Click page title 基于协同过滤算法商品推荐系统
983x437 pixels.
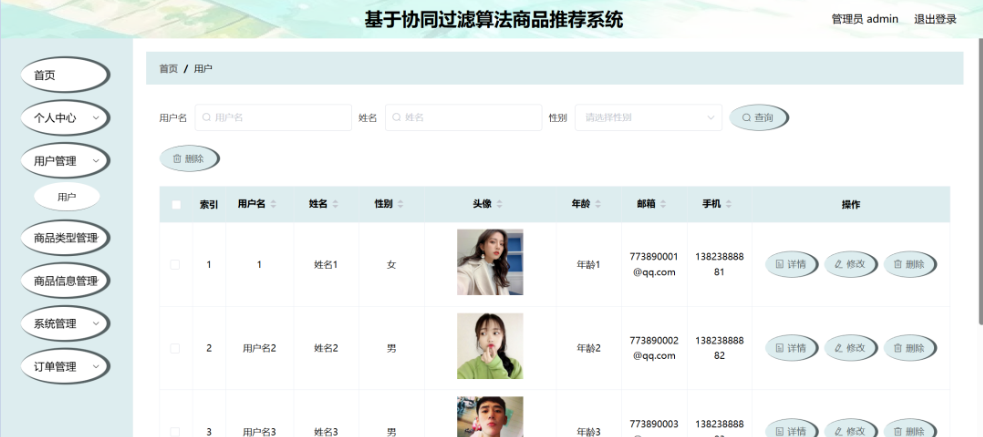click(494, 19)
